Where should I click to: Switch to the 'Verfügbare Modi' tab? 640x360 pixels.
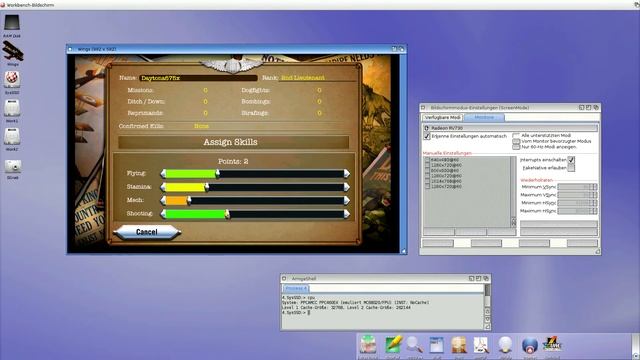click(442, 118)
